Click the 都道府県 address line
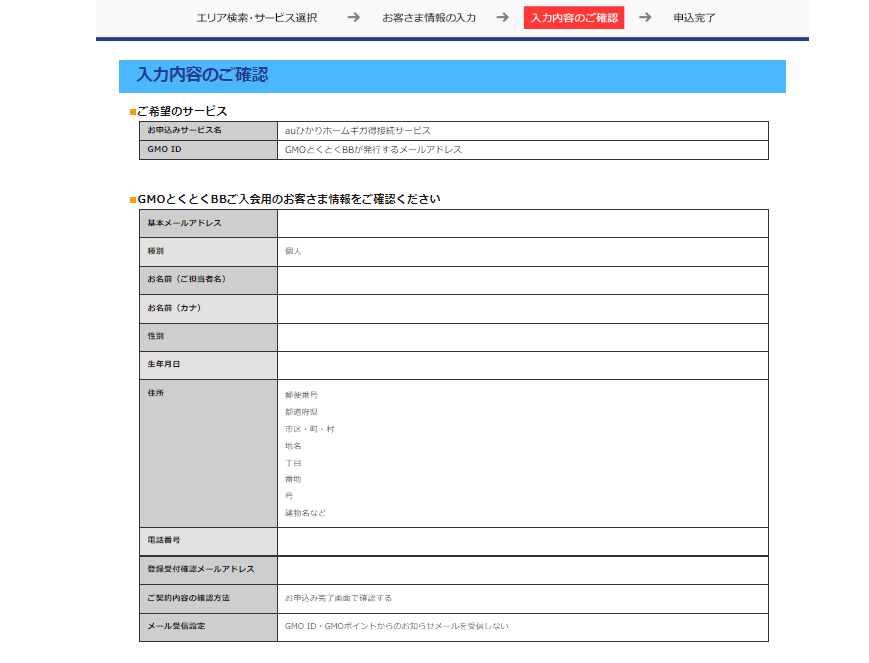Image resolution: width=869 pixels, height=663 pixels. point(301,412)
